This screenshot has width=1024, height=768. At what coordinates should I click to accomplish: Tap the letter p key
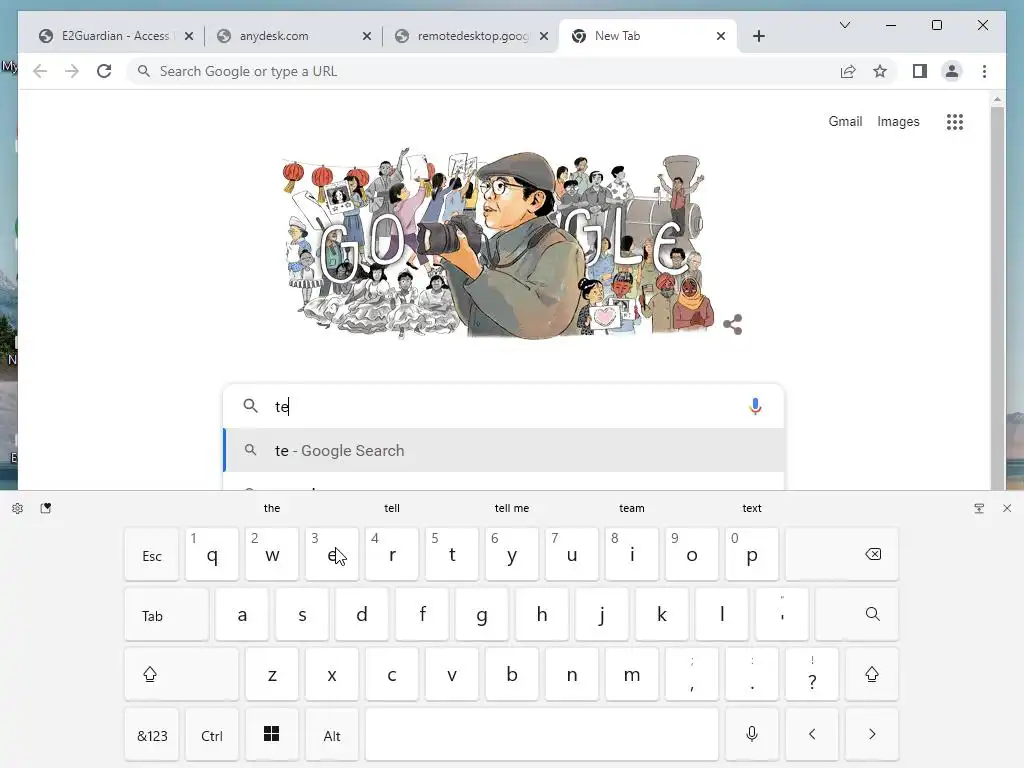(x=752, y=554)
